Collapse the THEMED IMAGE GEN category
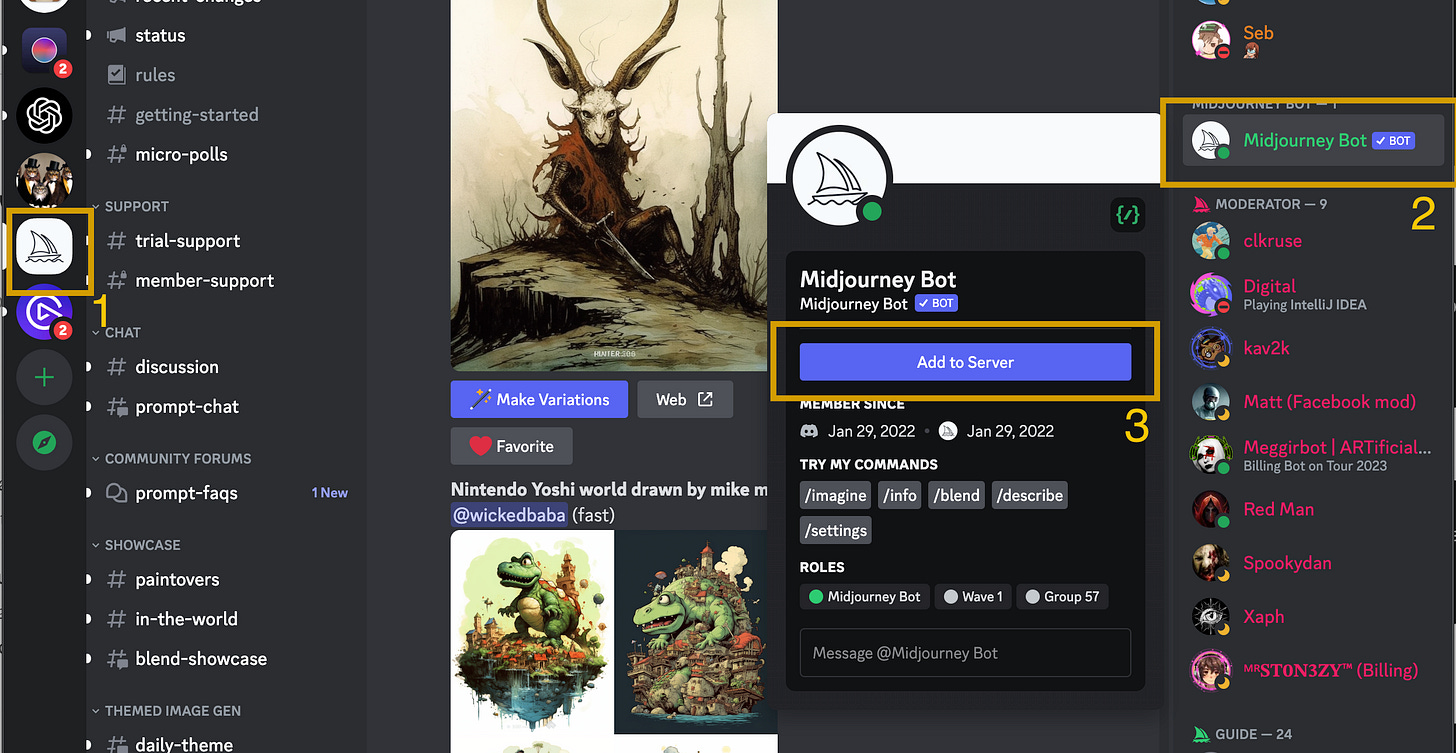Viewport: 1456px width, 753px height. pyautogui.click(x=165, y=711)
